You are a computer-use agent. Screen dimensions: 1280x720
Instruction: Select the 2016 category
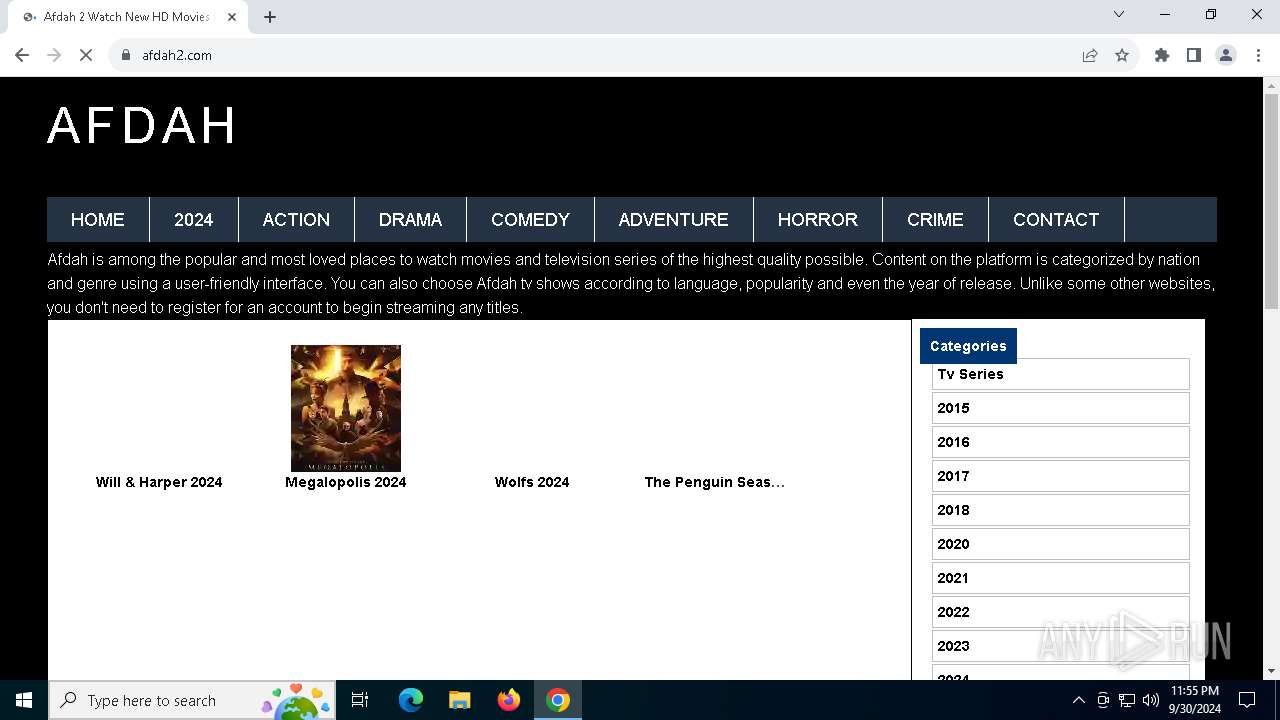1061,442
